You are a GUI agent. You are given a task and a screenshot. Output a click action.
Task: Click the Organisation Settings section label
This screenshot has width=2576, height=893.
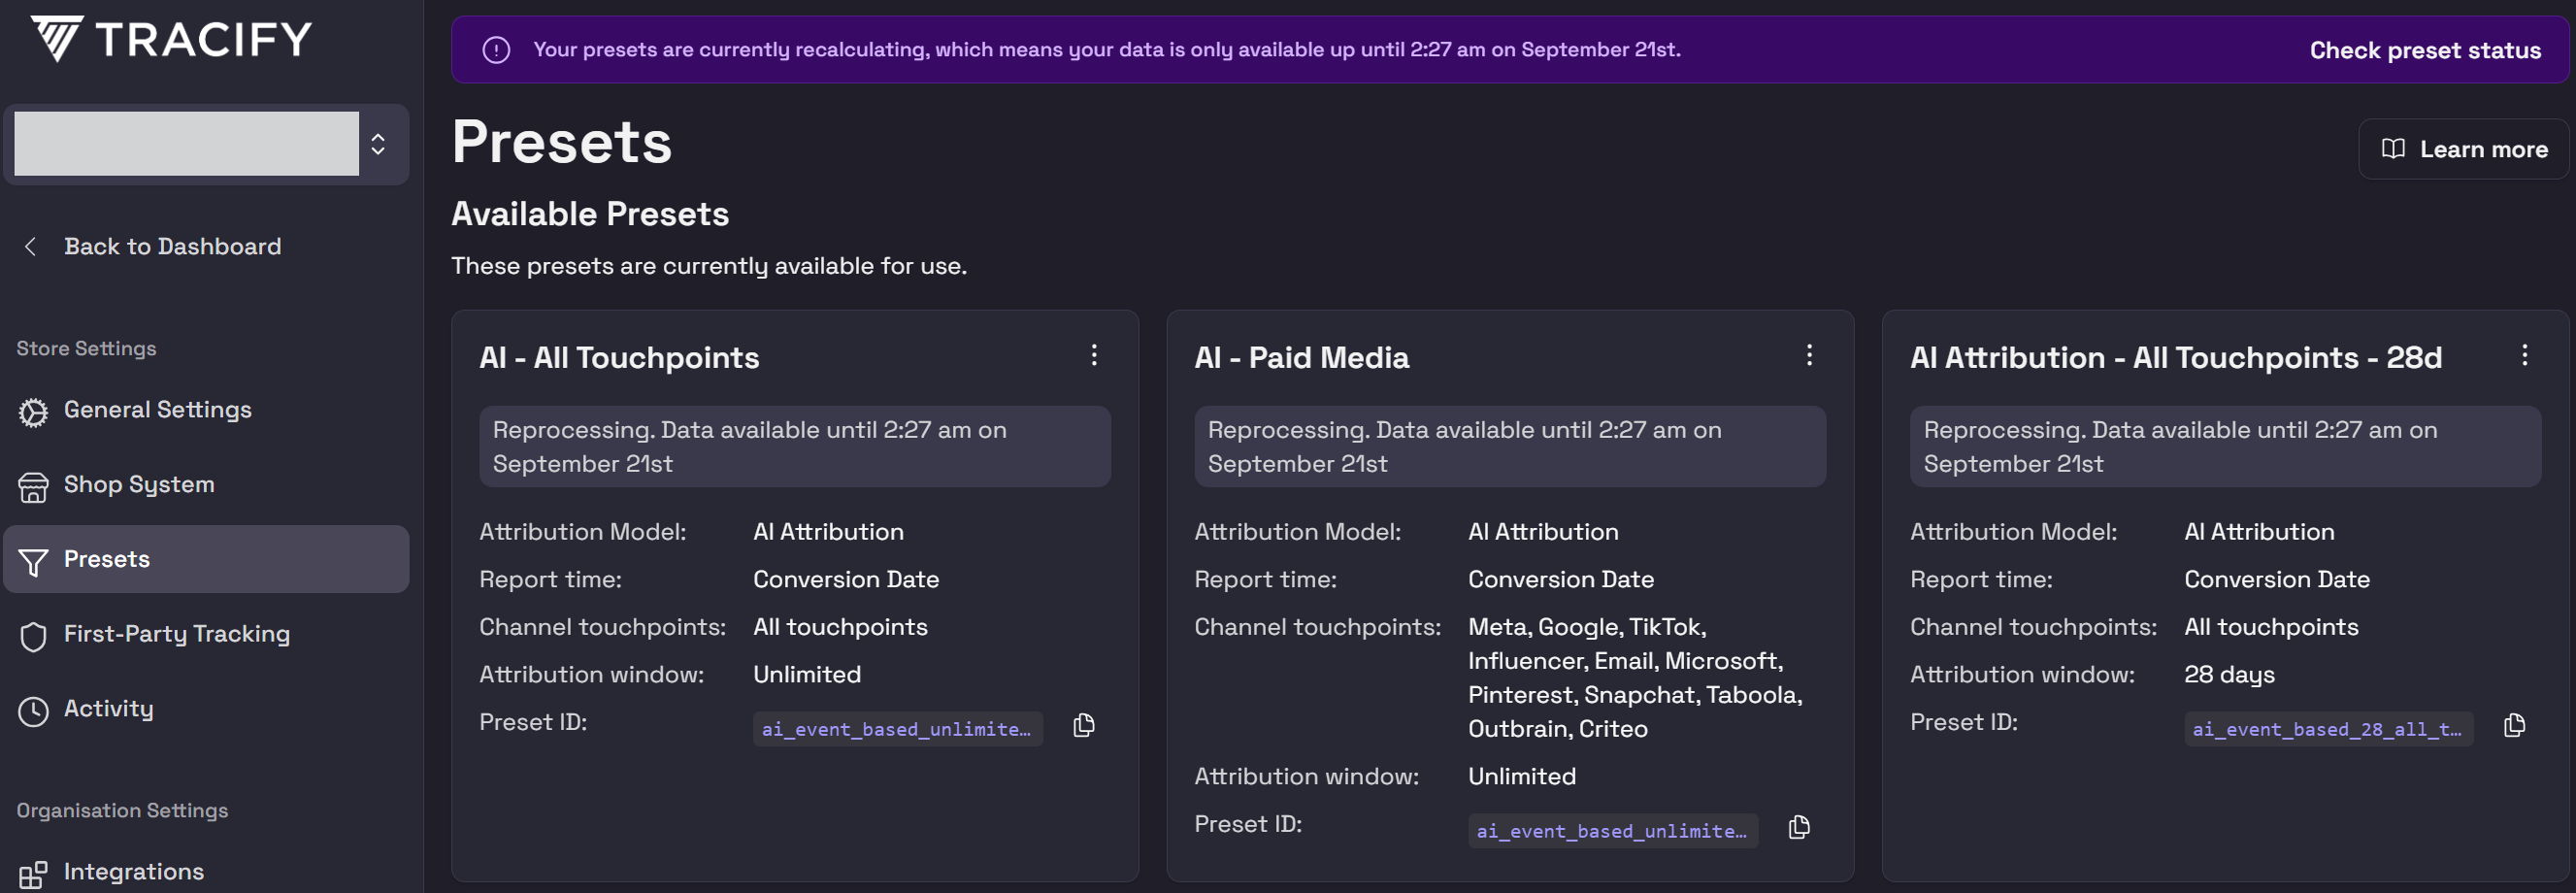[x=122, y=811]
